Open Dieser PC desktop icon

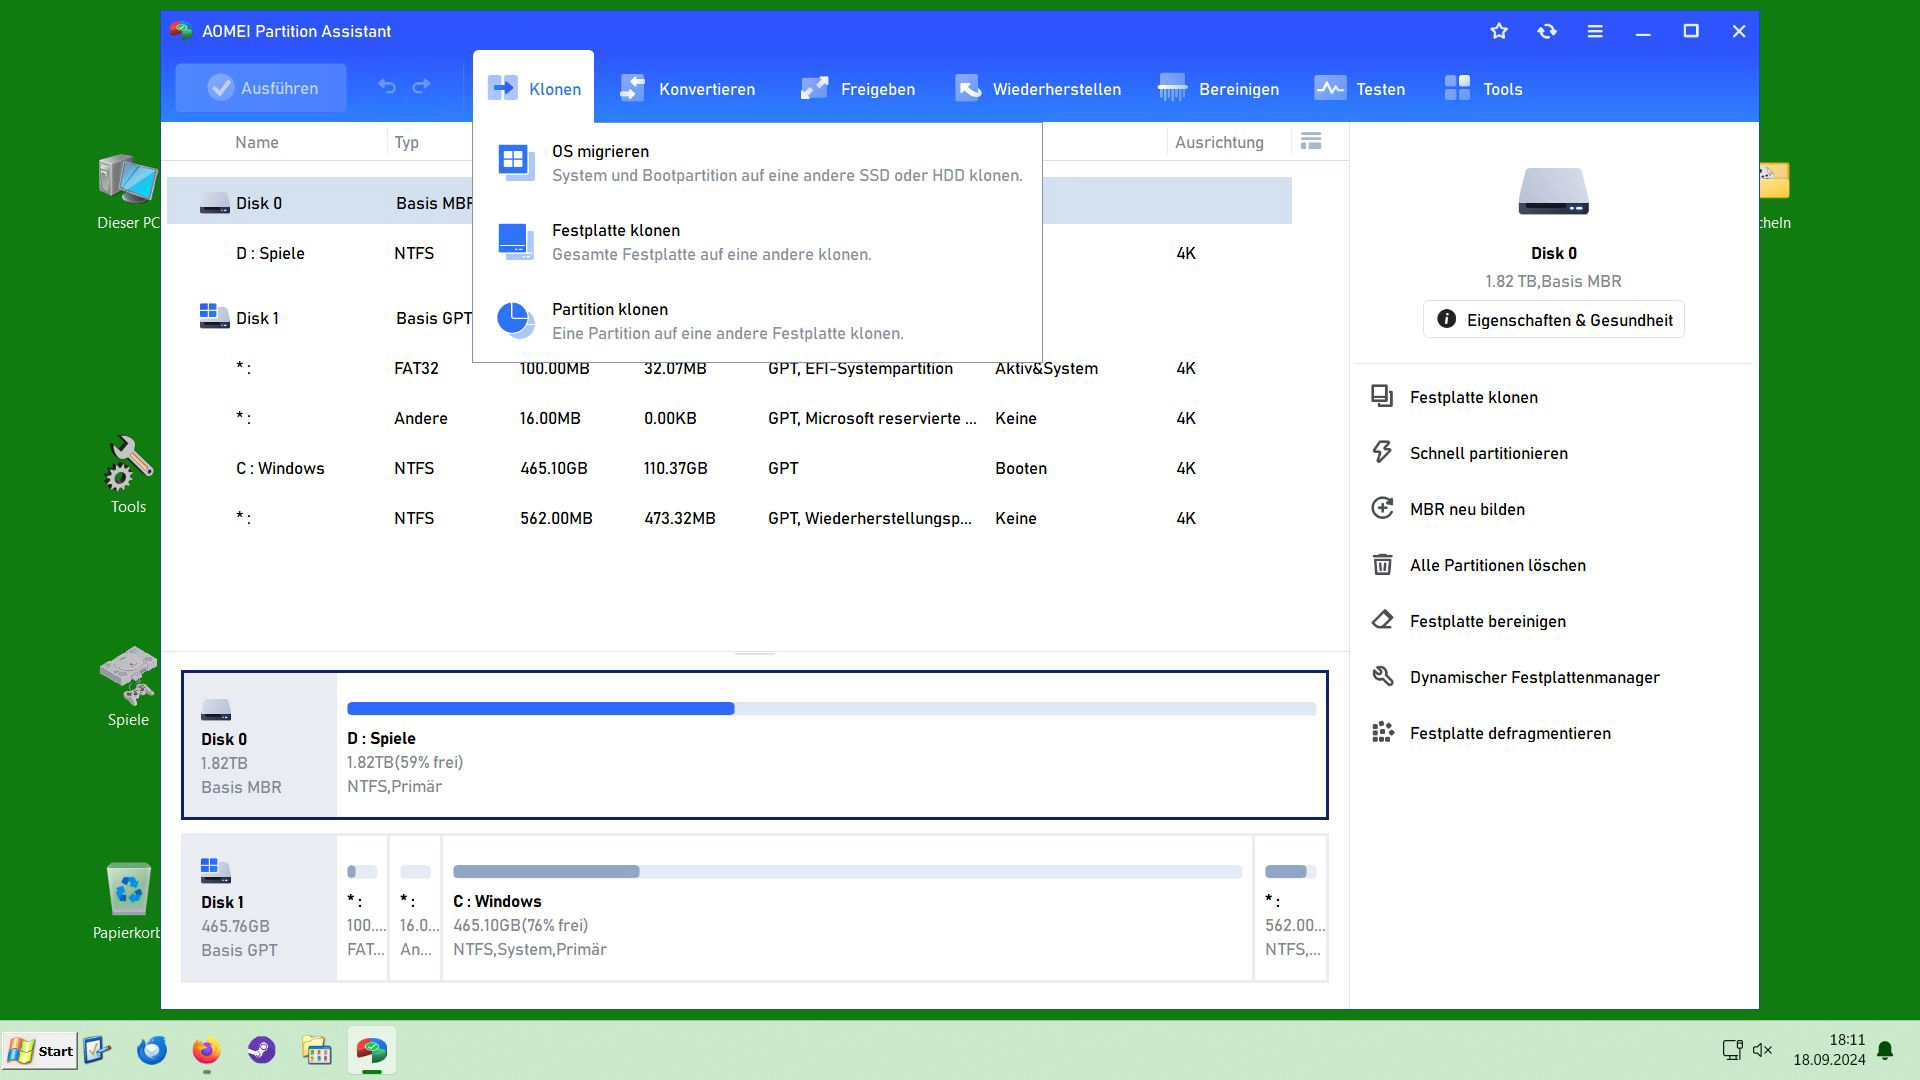click(x=128, y=193)
